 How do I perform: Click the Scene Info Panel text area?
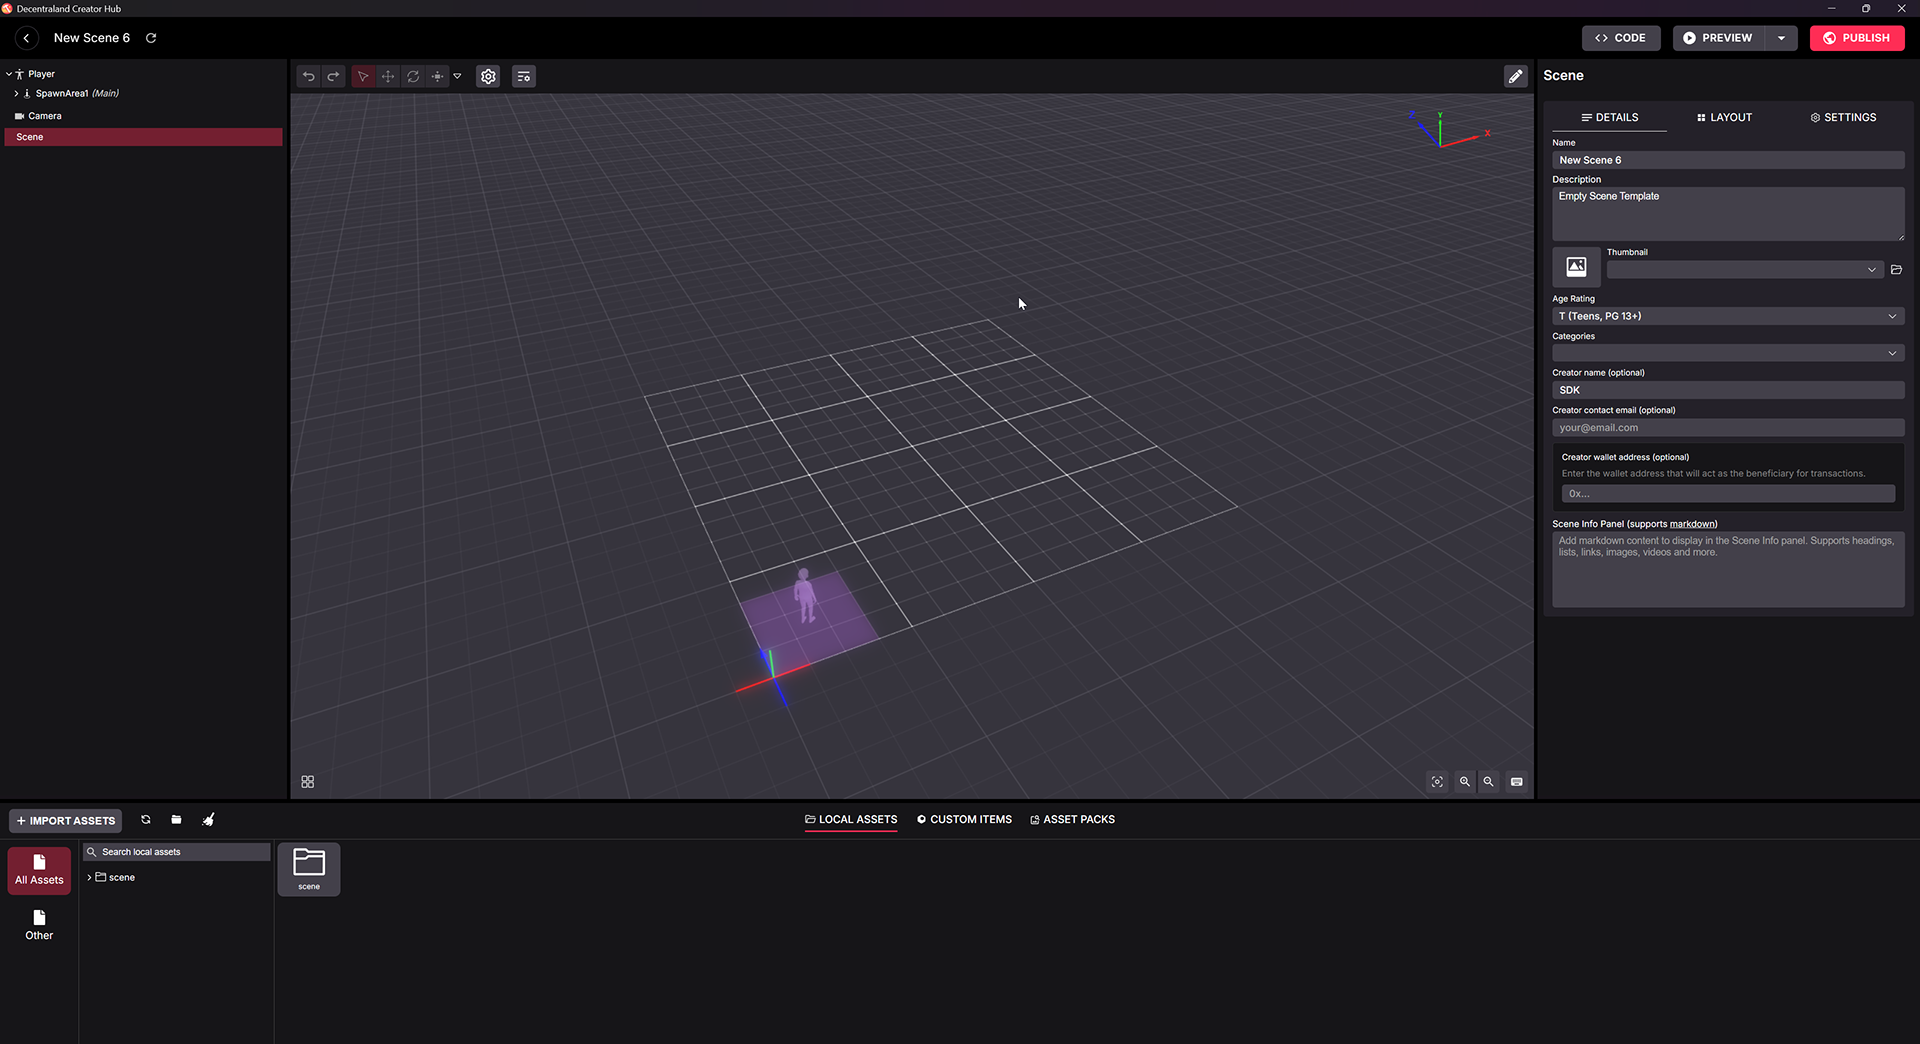[x=1728, y=569]
